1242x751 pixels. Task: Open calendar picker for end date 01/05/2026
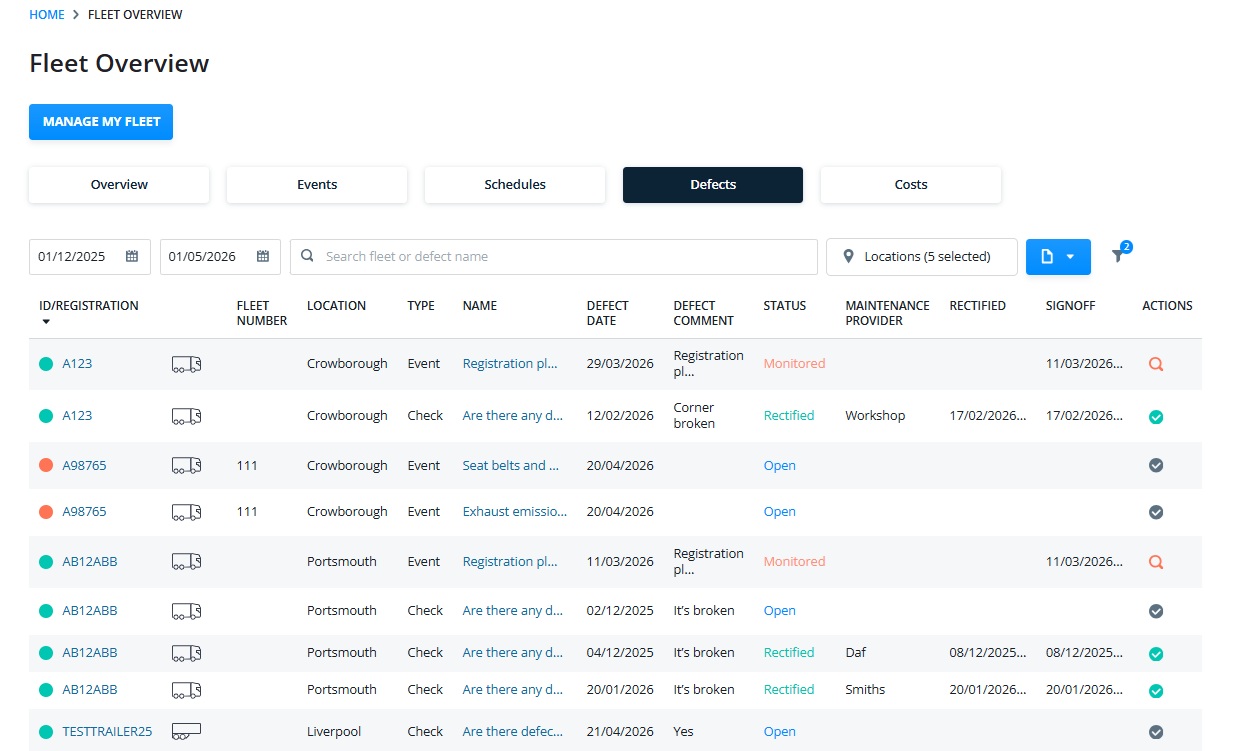pyautogui.click(x=263, y=257)
